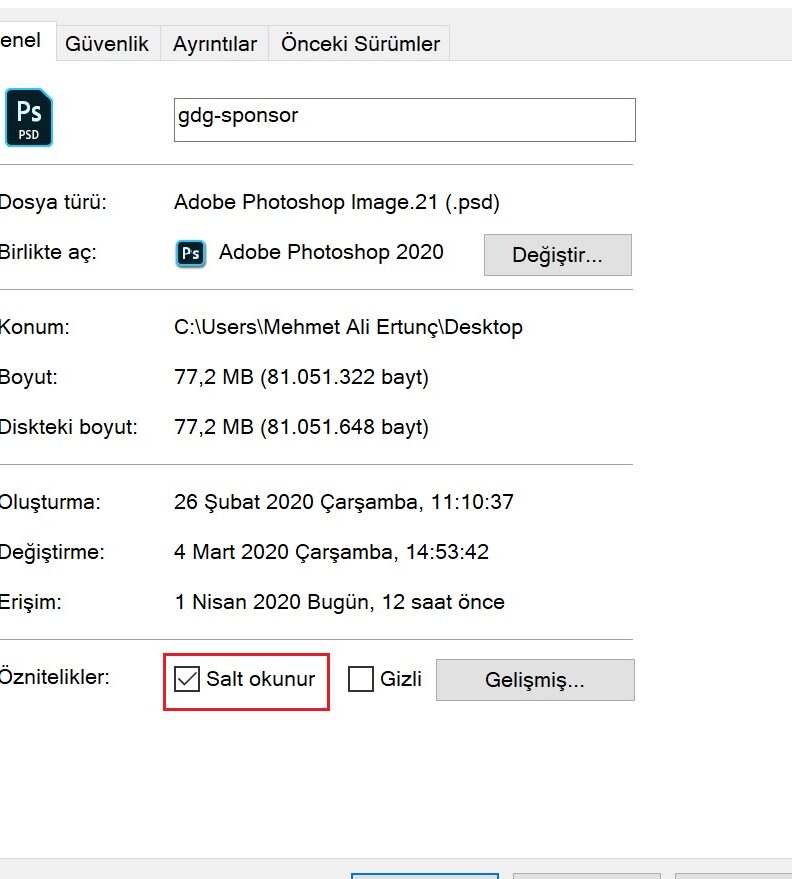Uncheck the Salt okunur checkbox
Viewport: 792px width, 879px height.
point(187,679)
